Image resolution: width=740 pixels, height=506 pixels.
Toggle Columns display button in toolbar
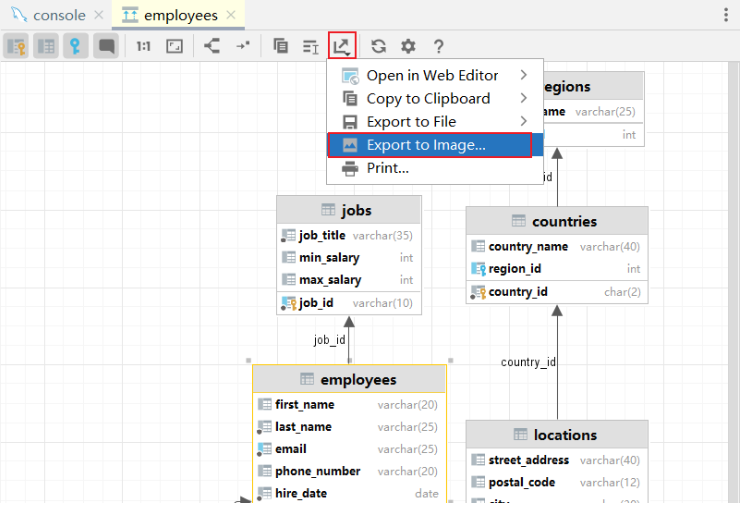point(46,46)
